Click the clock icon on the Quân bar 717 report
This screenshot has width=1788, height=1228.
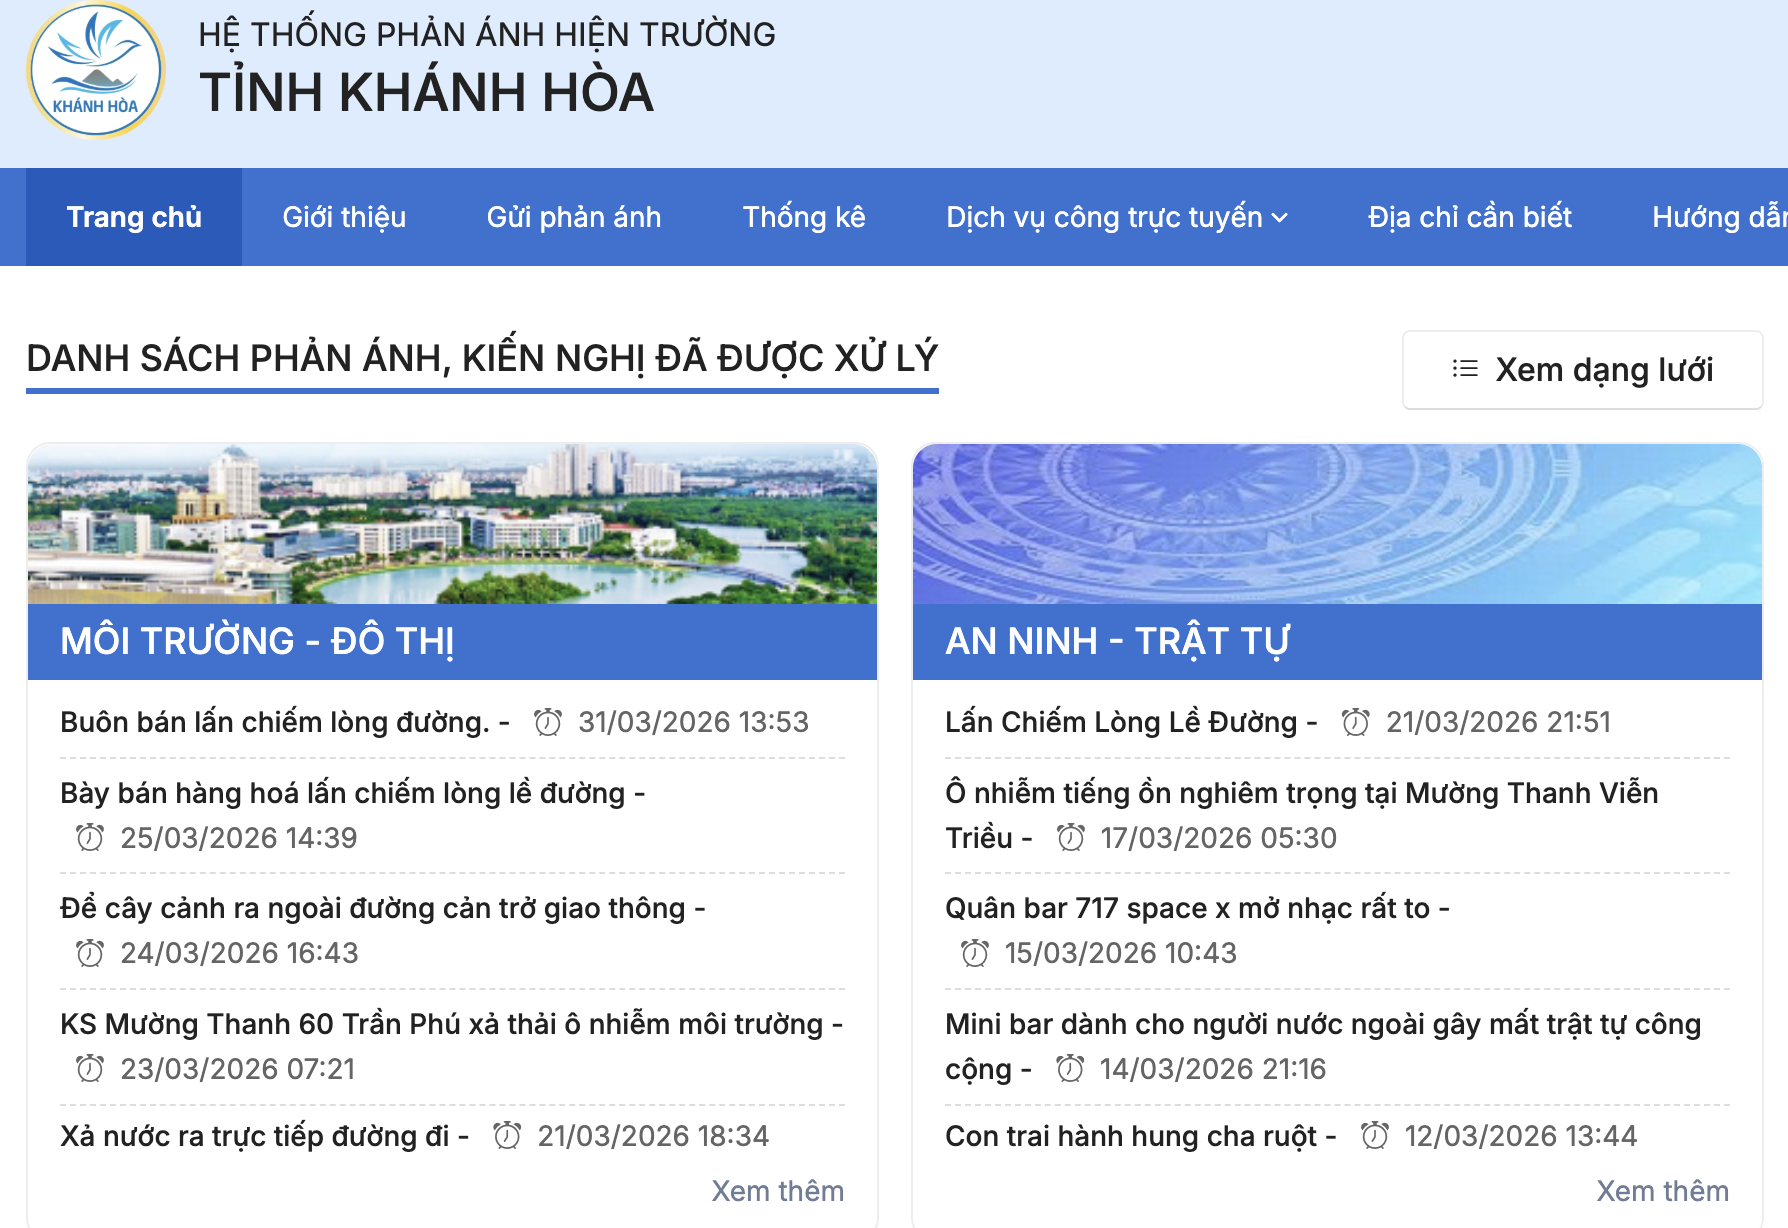[x=975, y=953]
